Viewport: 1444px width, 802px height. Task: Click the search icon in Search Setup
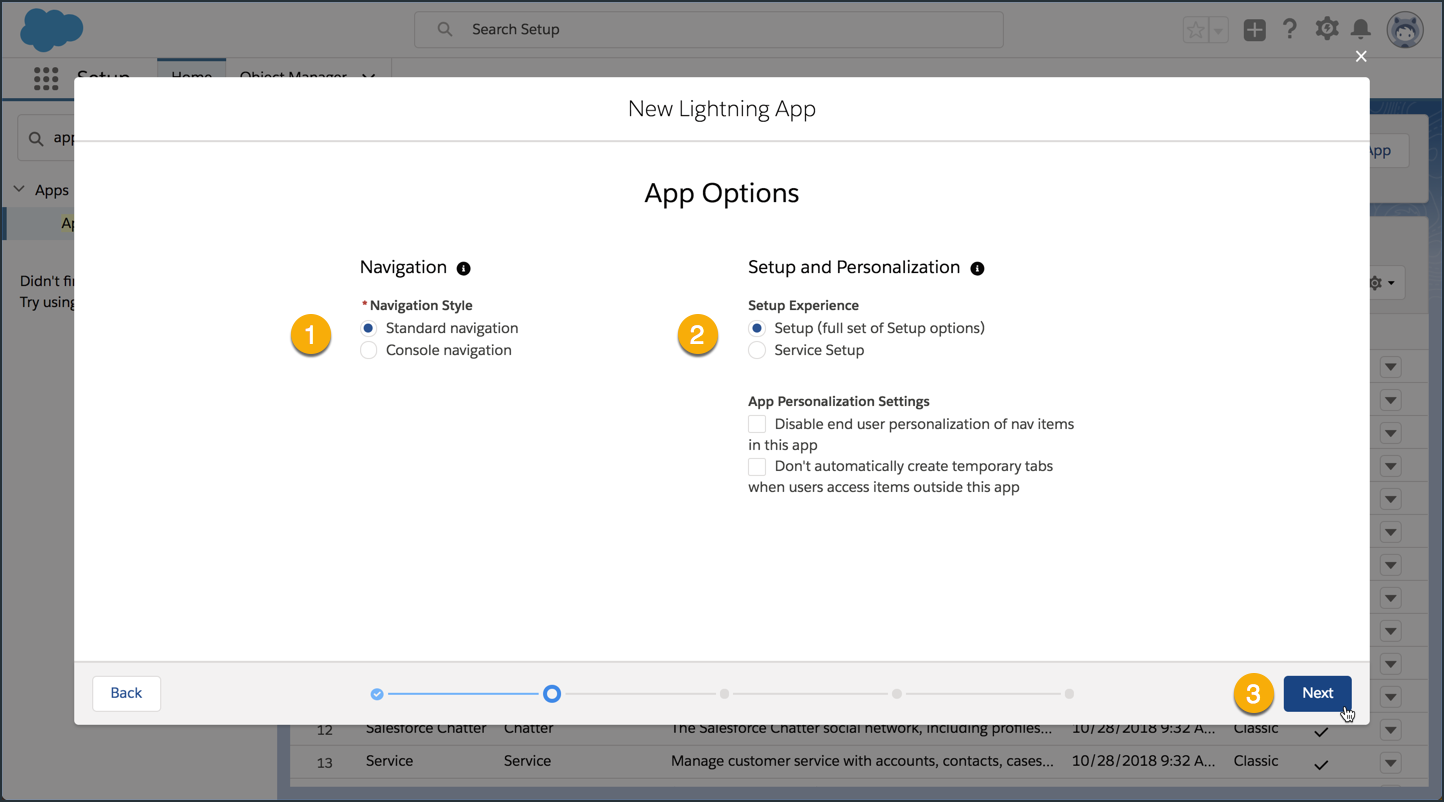click(445, 29)
